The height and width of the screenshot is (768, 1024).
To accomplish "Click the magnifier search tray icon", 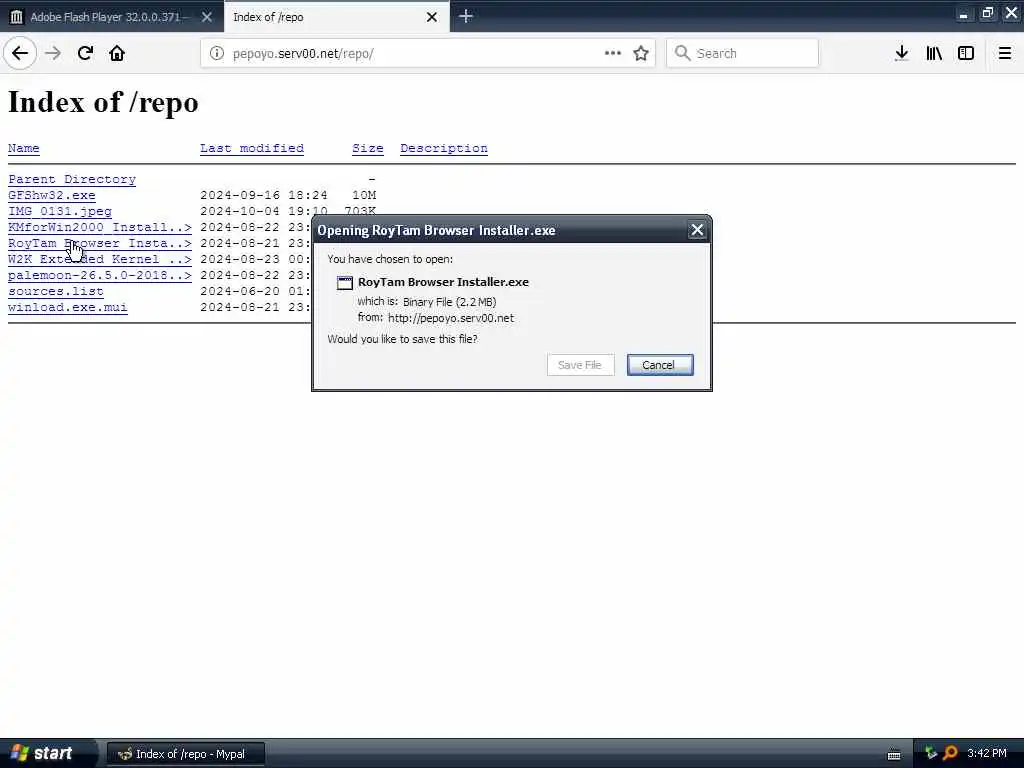I will coord(950,754).
